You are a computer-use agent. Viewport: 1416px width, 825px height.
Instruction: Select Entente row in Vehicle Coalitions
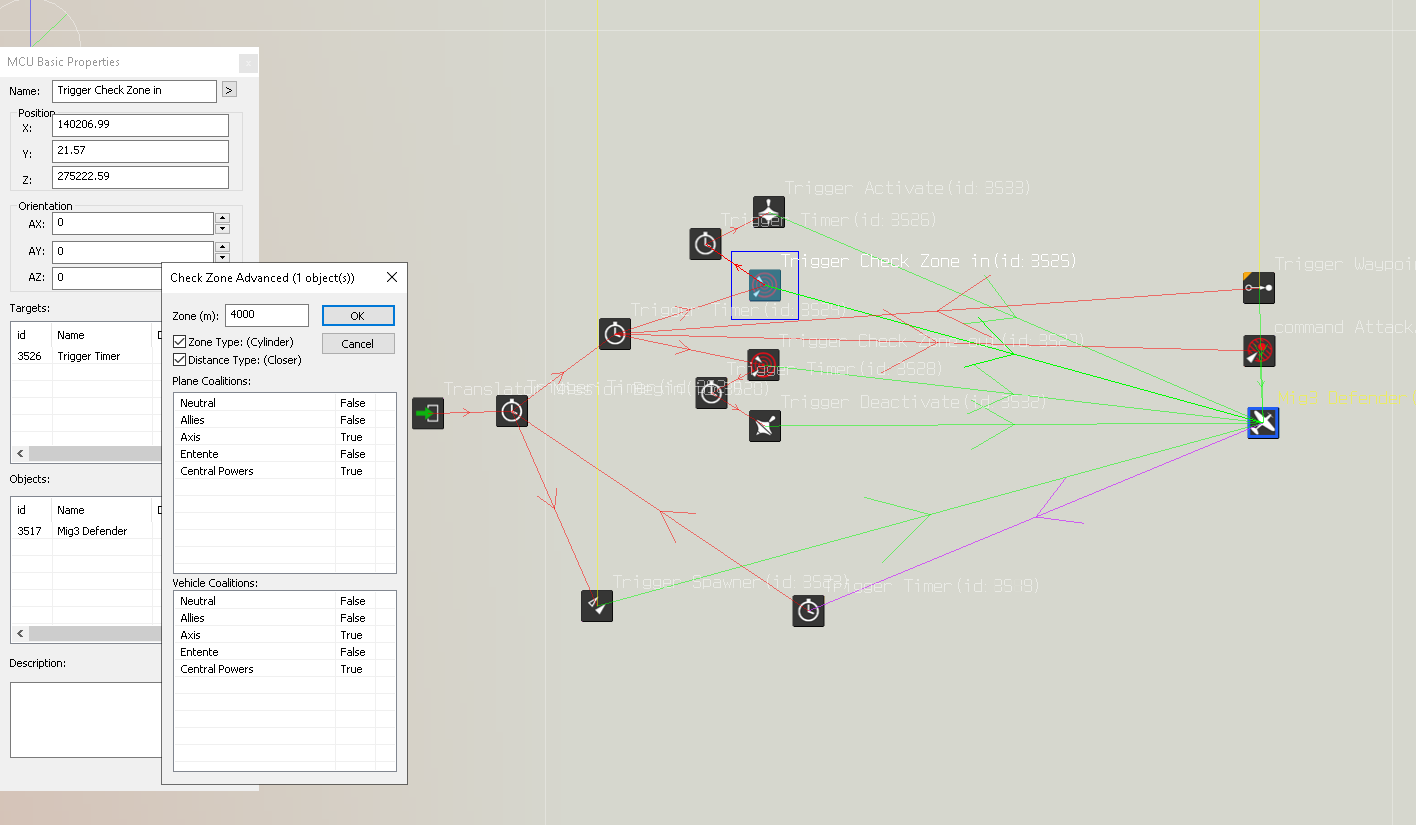[285, 652]
